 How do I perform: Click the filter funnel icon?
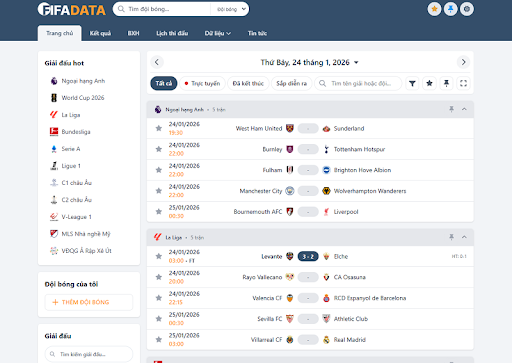click(412, 83)
